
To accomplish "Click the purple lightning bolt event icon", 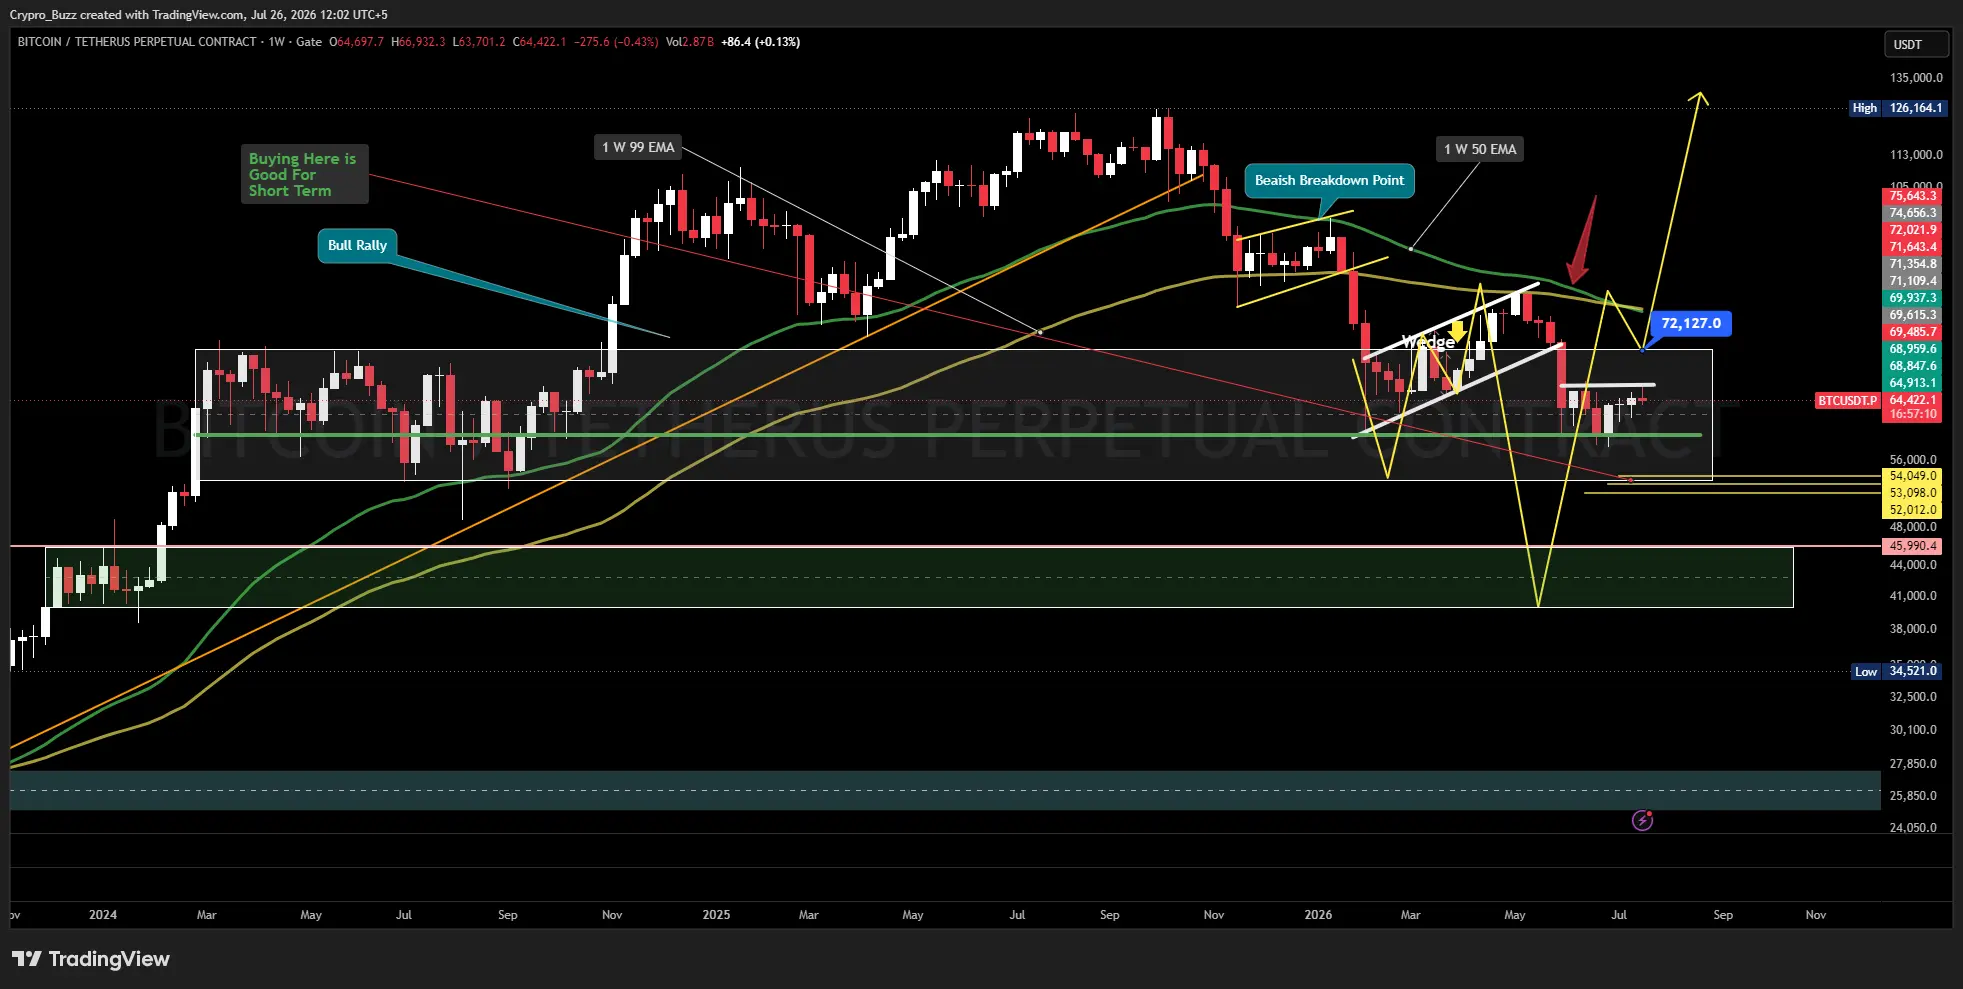I will pyautogui.click(x=1642, y=821).
